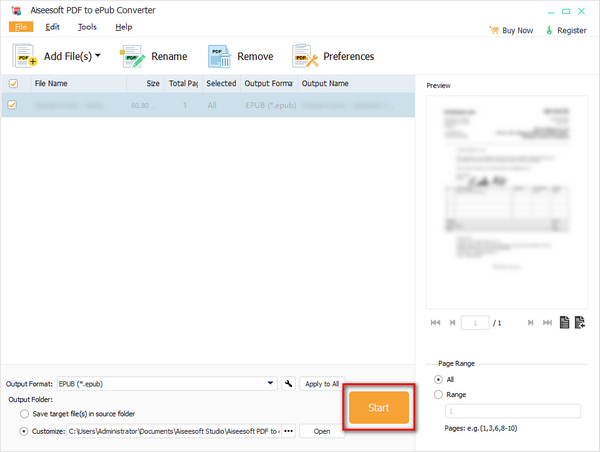Click the Output Name column header
Screen dimensions: 600x452
click(x=356, y=83)
